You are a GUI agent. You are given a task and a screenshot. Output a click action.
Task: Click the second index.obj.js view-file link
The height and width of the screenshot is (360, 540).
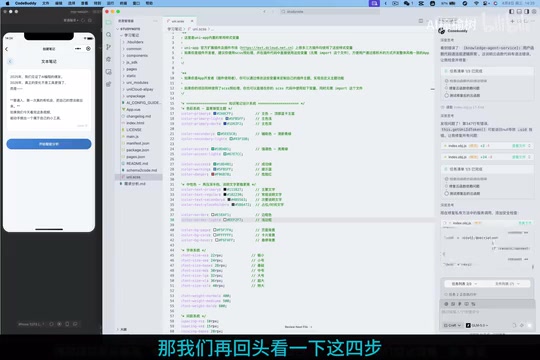tap(518, 157)
